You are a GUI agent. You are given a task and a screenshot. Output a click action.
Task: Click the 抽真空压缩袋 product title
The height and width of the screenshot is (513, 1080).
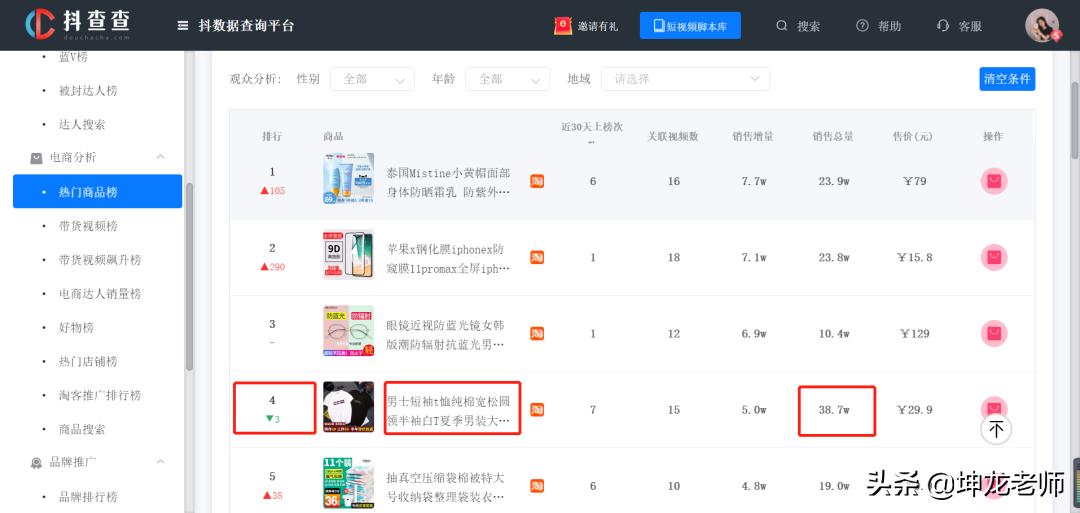448,486
